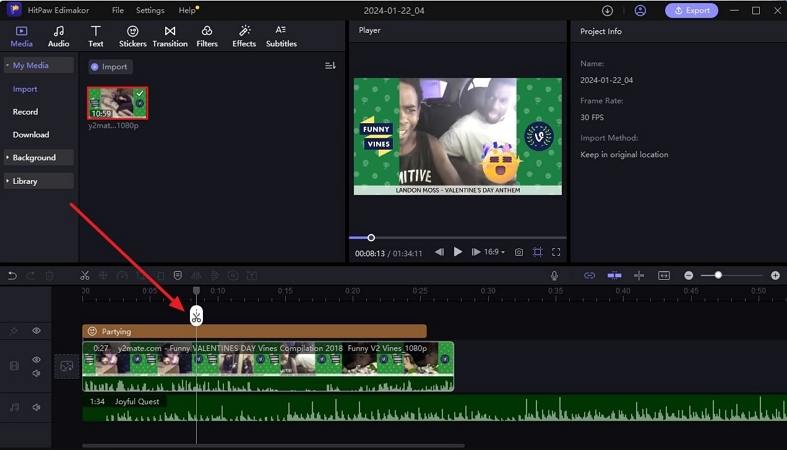The image size is (787, 450).
Task: Select the Media tab
Action: [x=21, y=36]
